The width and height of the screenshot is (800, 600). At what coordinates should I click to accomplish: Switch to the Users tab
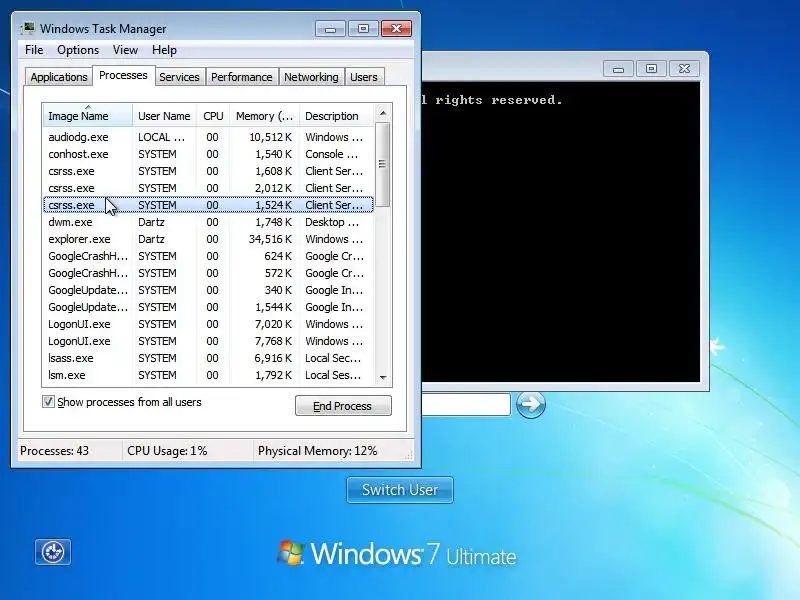[364, 77]
